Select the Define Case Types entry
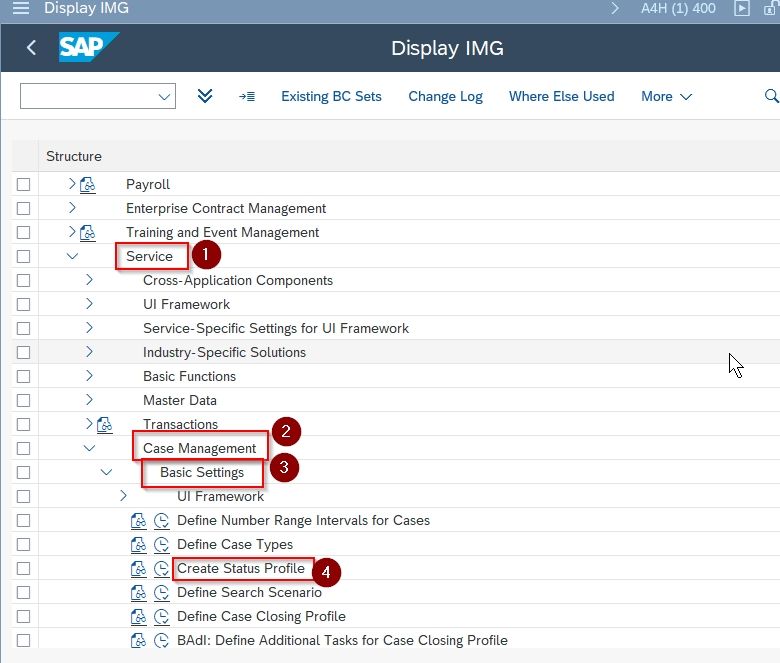This screenshot has height=663, width=780. pyautogui.click(x=235, y=545)
